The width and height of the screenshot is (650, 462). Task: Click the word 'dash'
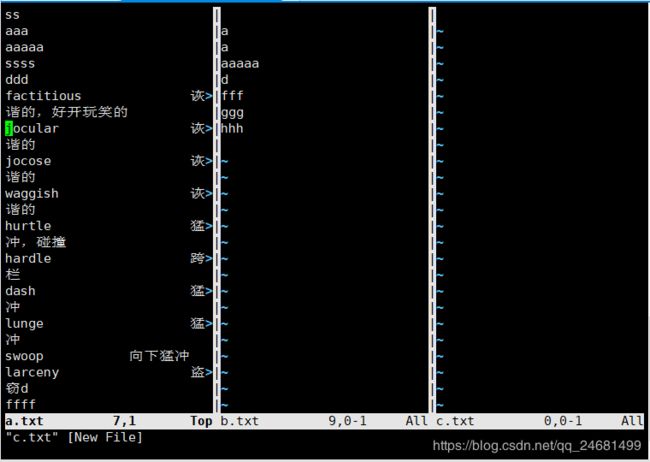pos(20,291)
